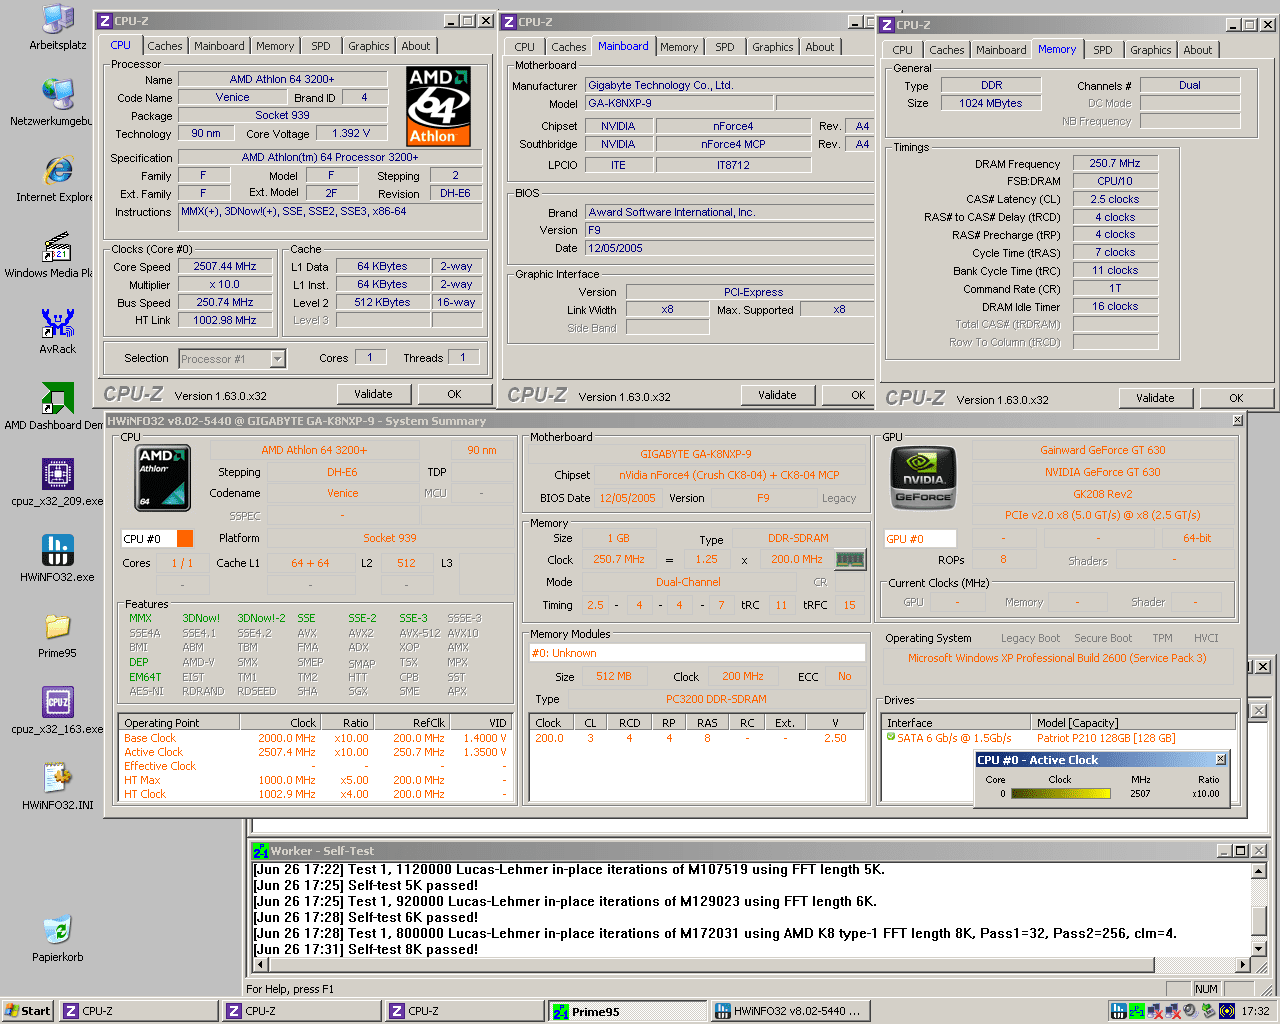Image resolution: width=1280 pixels, height=1024 pixels.
Task: Open the Processor #1 selection dropdown in CPU-Z
Action: click(x=233, y=359)
